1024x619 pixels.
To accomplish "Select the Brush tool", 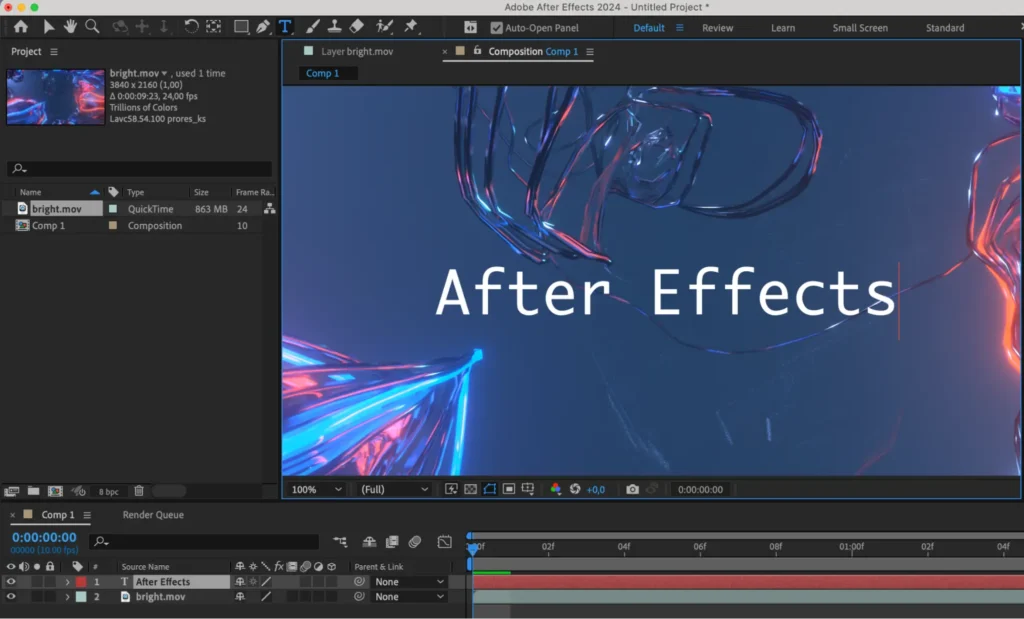I will click(x=313, y=27).
